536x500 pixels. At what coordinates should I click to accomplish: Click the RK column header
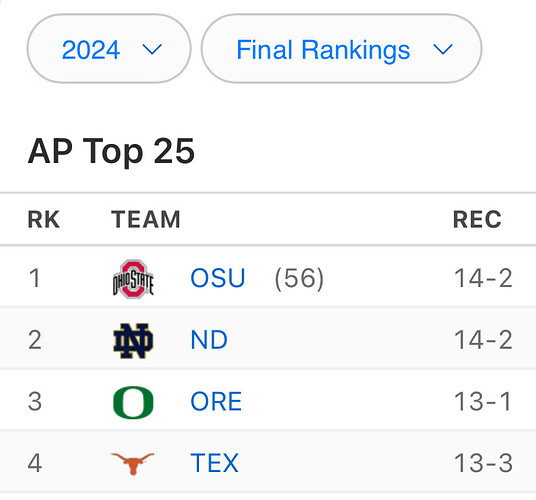[x=44, y=219]
